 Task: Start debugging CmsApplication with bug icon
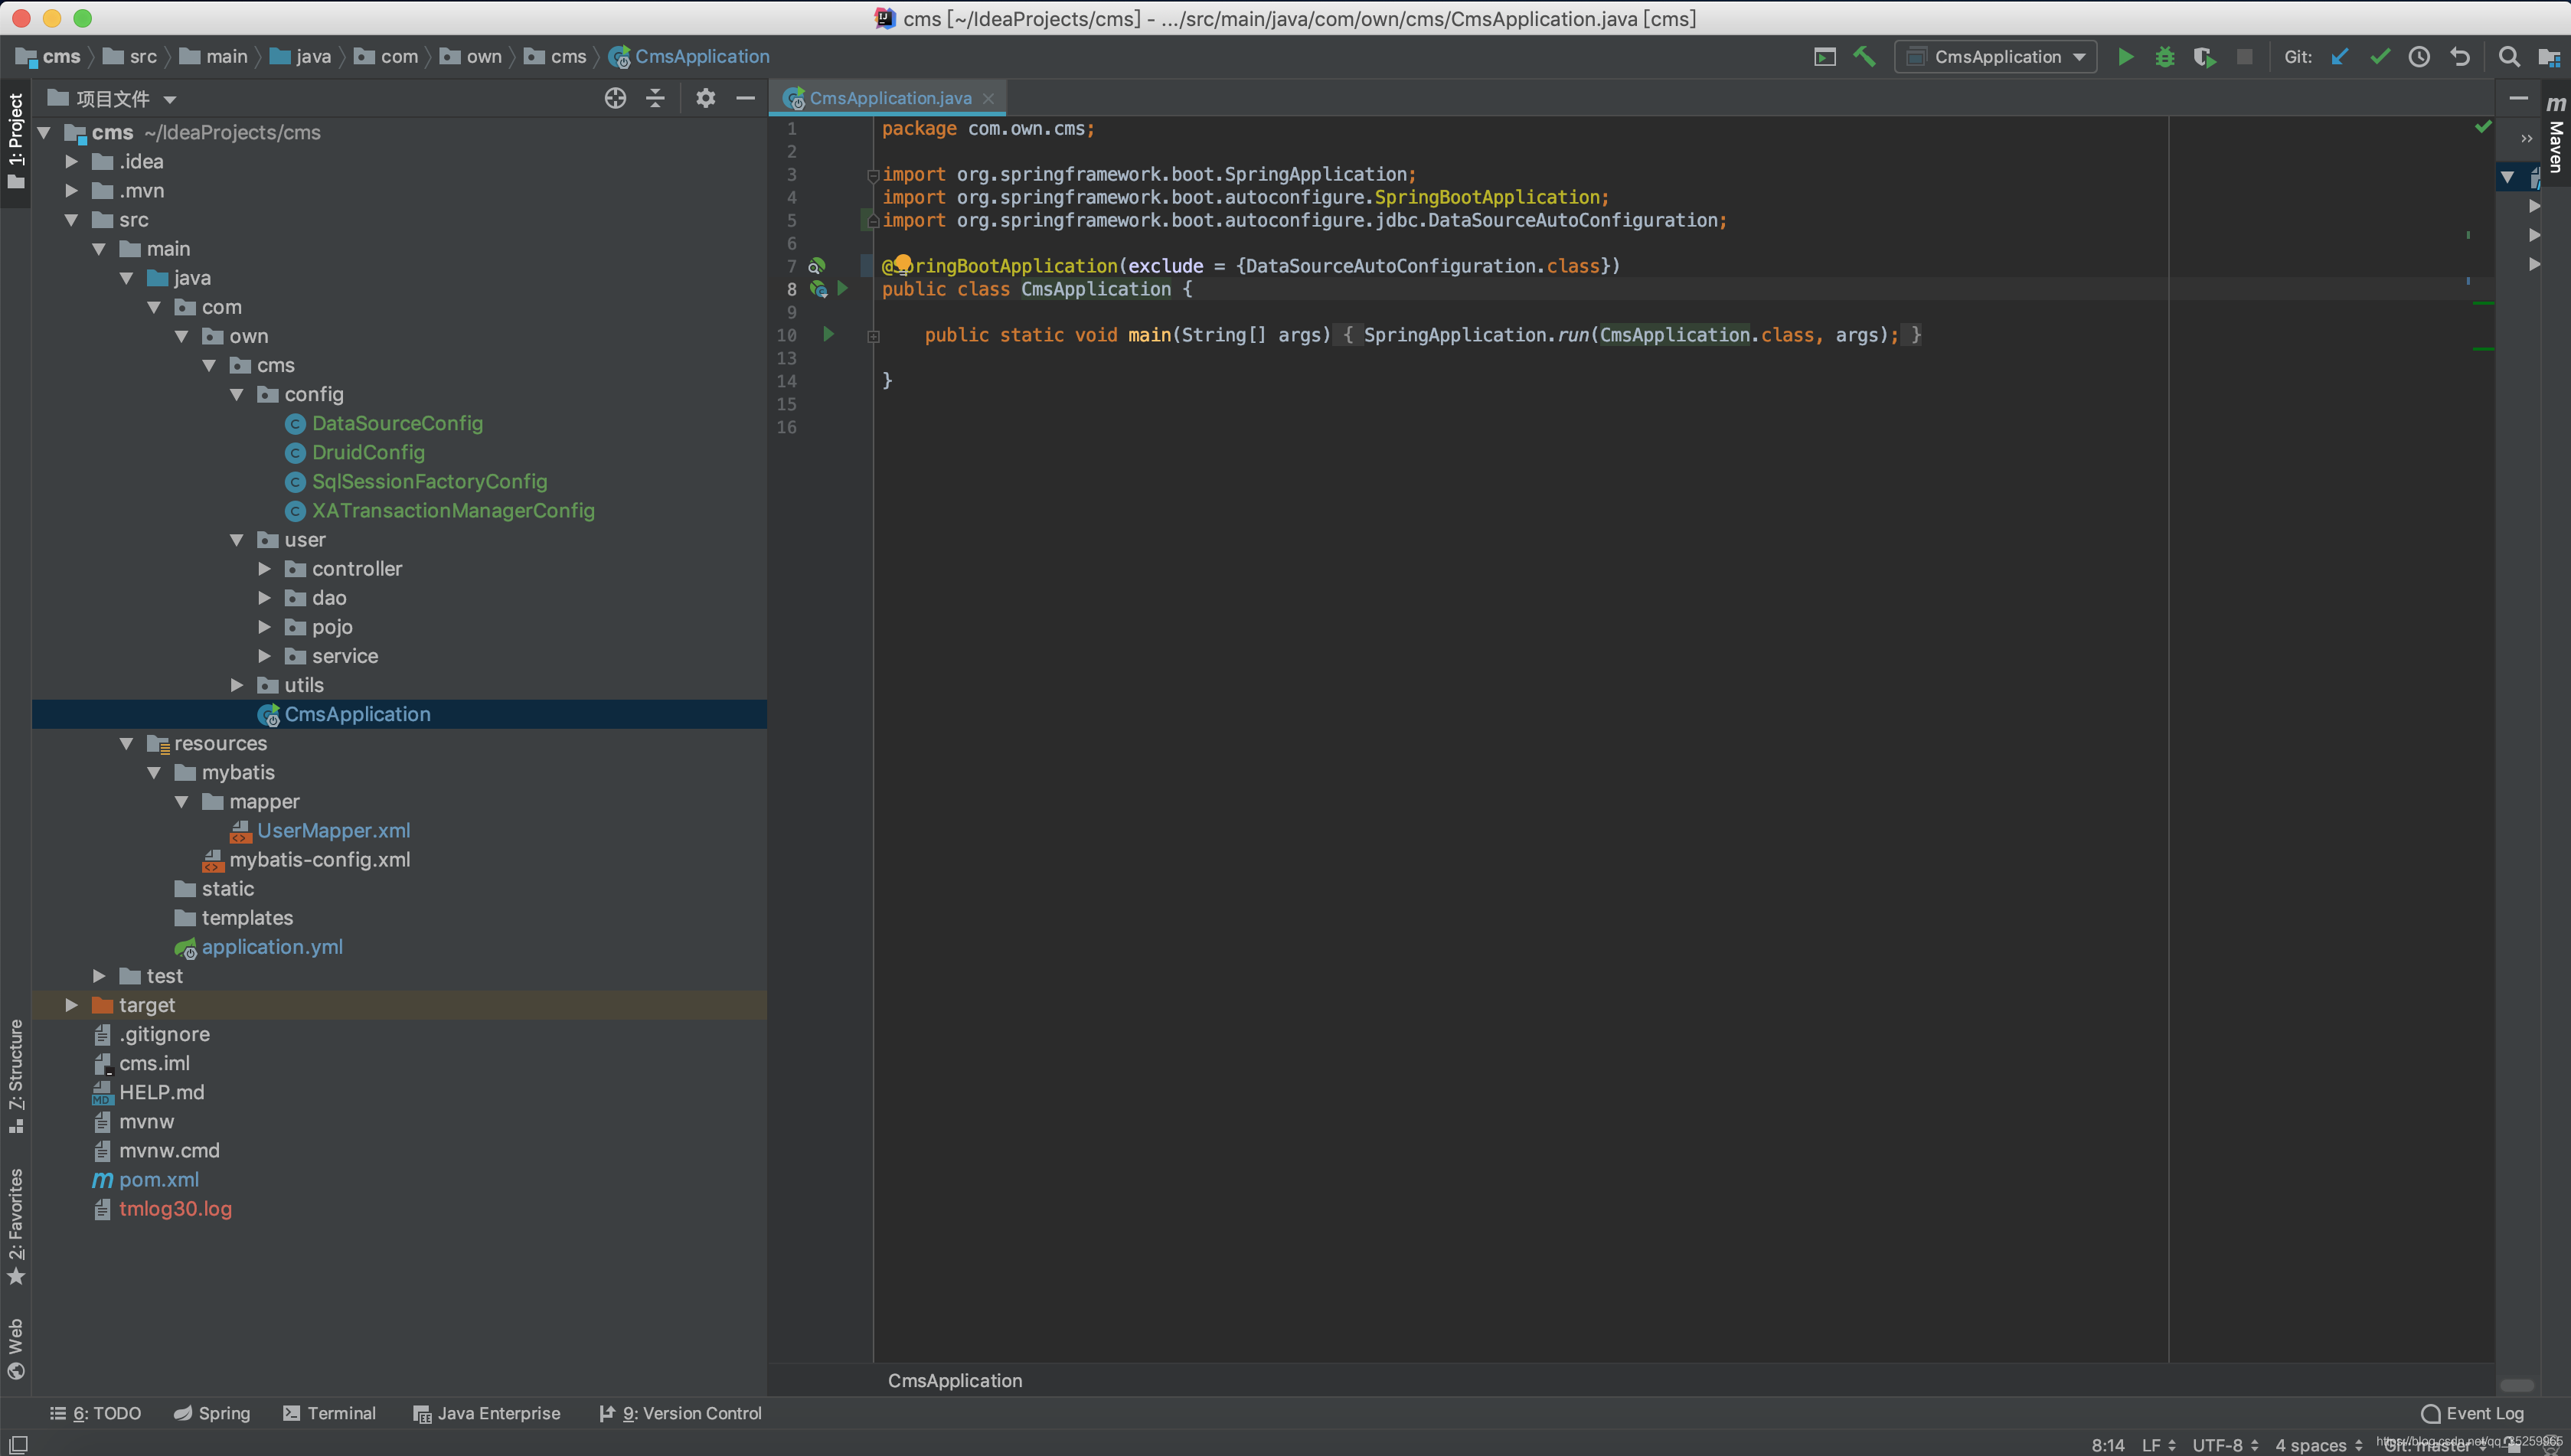pyautogui.click(x=2164, y=57)
